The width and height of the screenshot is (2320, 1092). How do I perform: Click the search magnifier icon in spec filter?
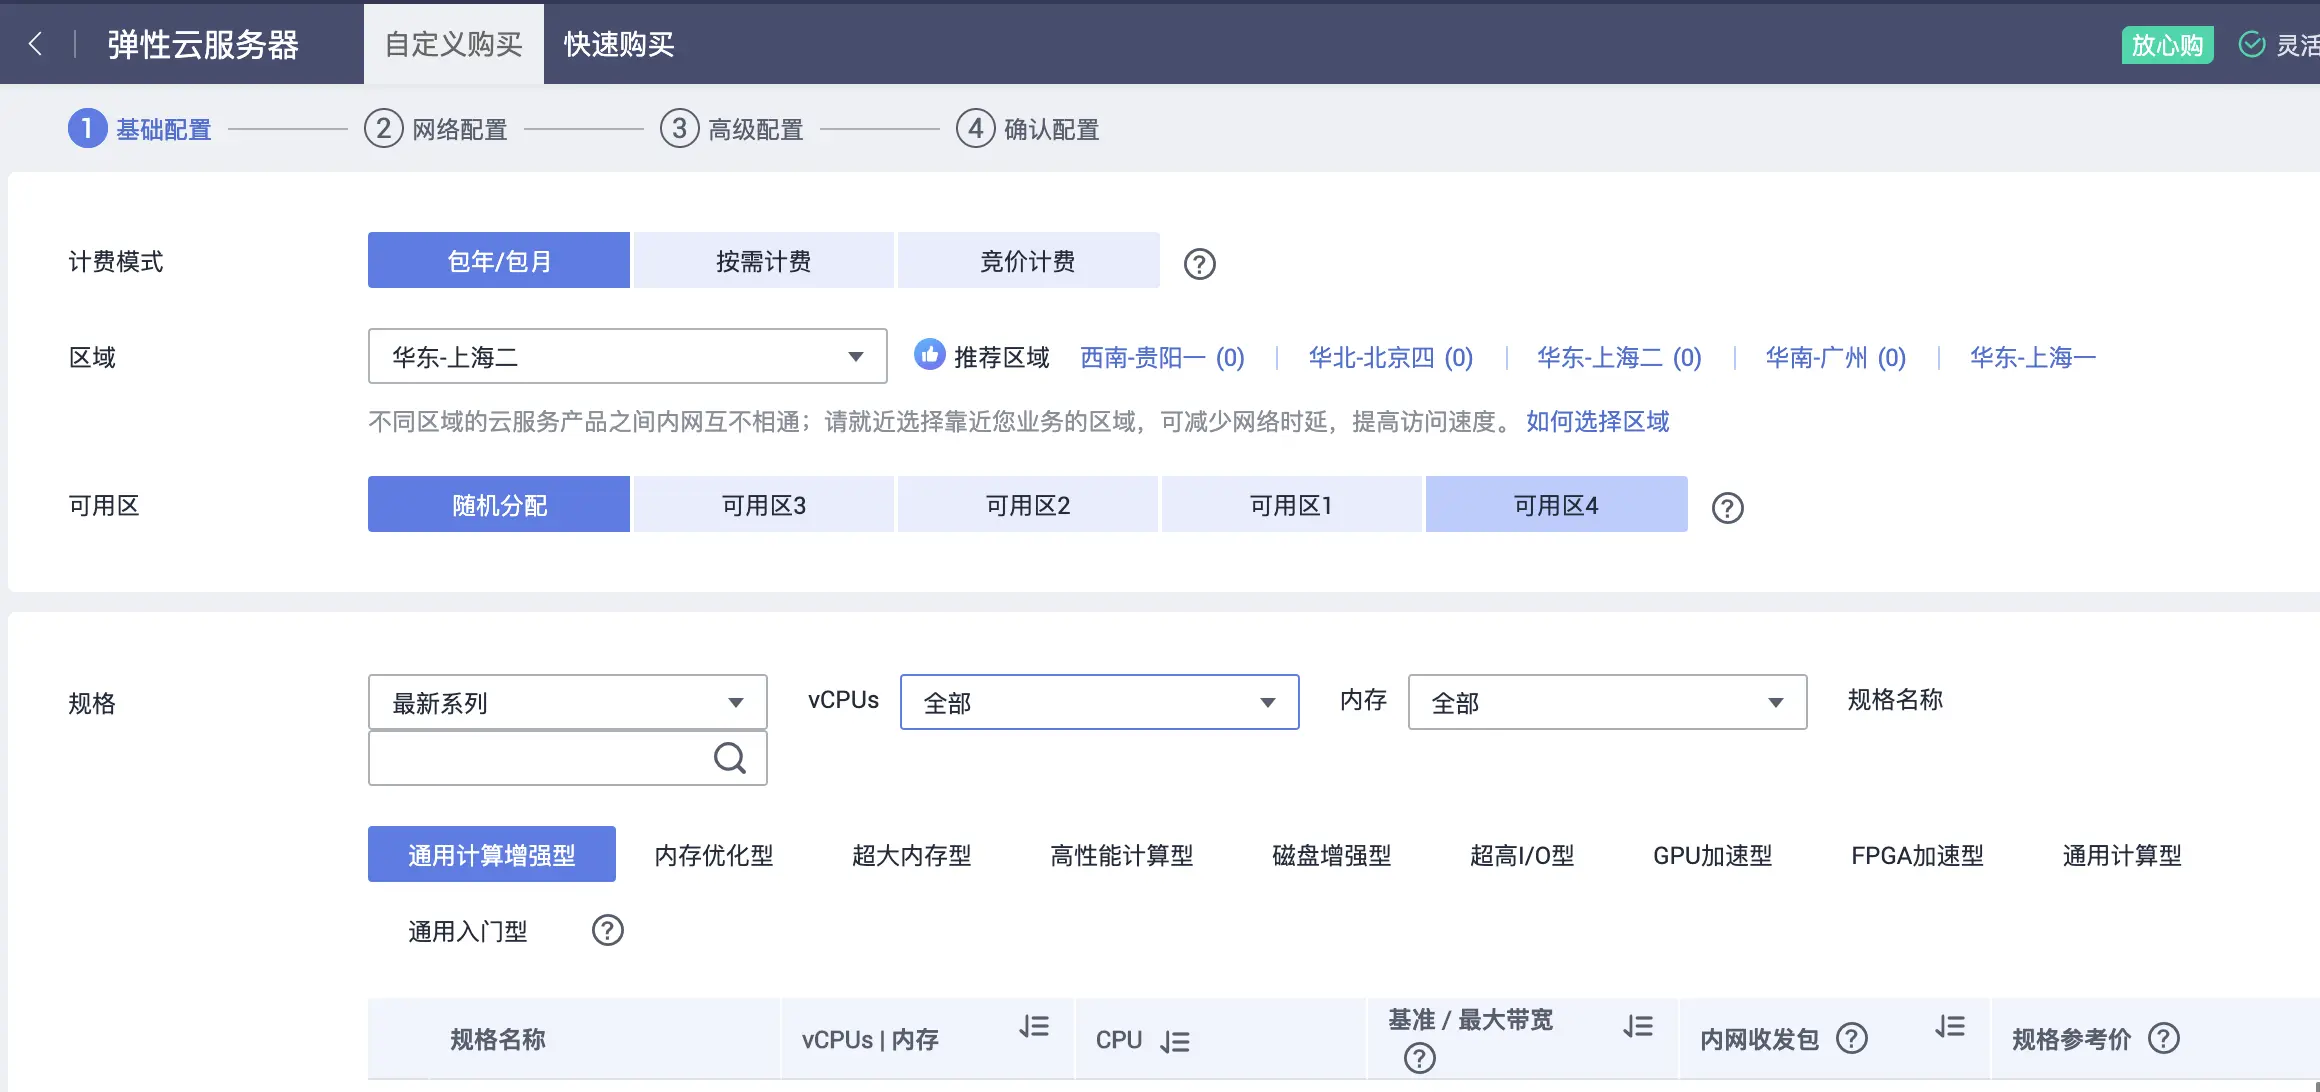[x=730, y=758]
